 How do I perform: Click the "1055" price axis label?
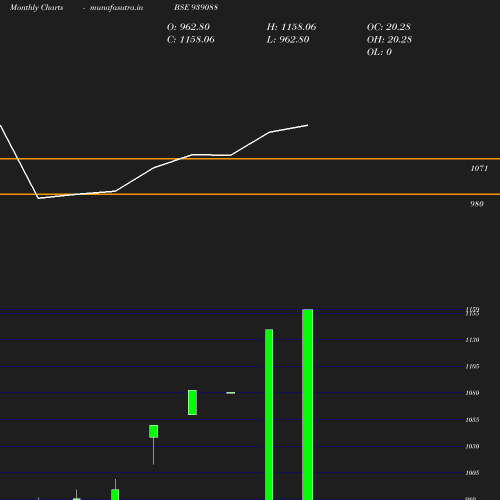click(472, 420)
